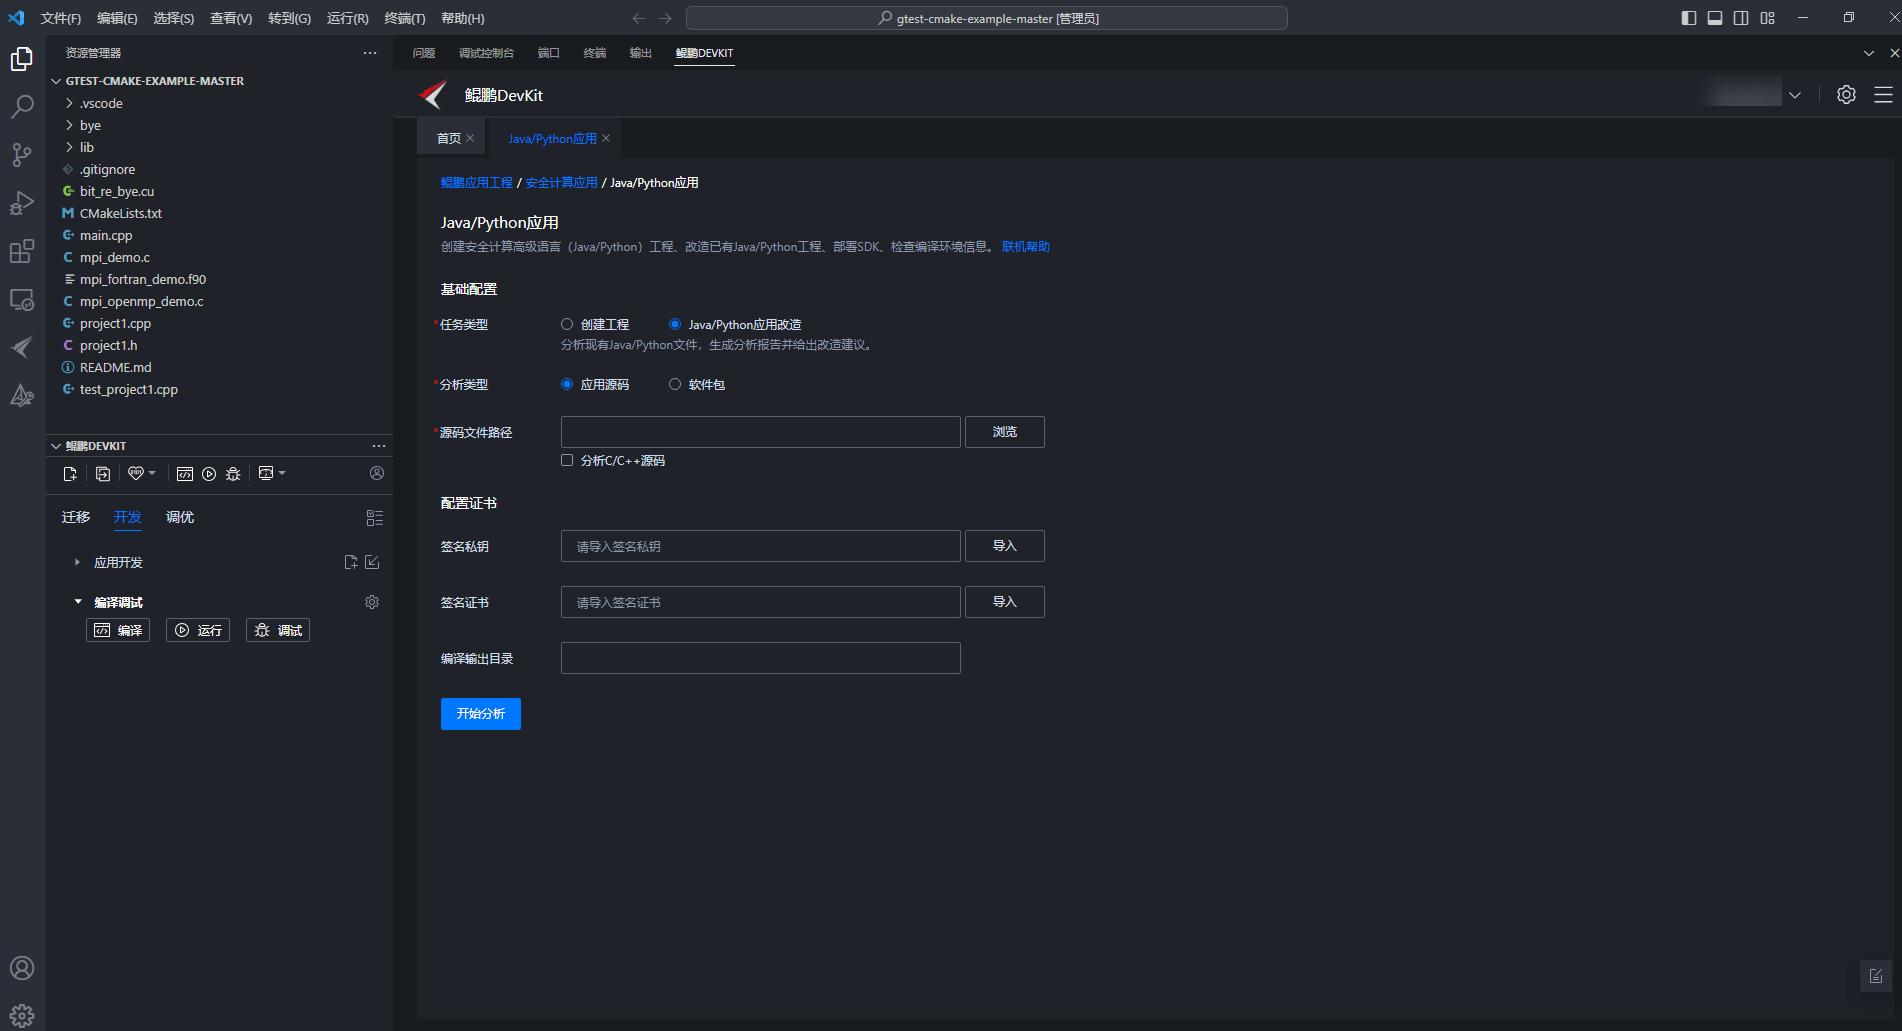This screenshot has height=1031, width=1902.
Task: Toggle panel layout icon in title bar
Action: point(1715,18)
